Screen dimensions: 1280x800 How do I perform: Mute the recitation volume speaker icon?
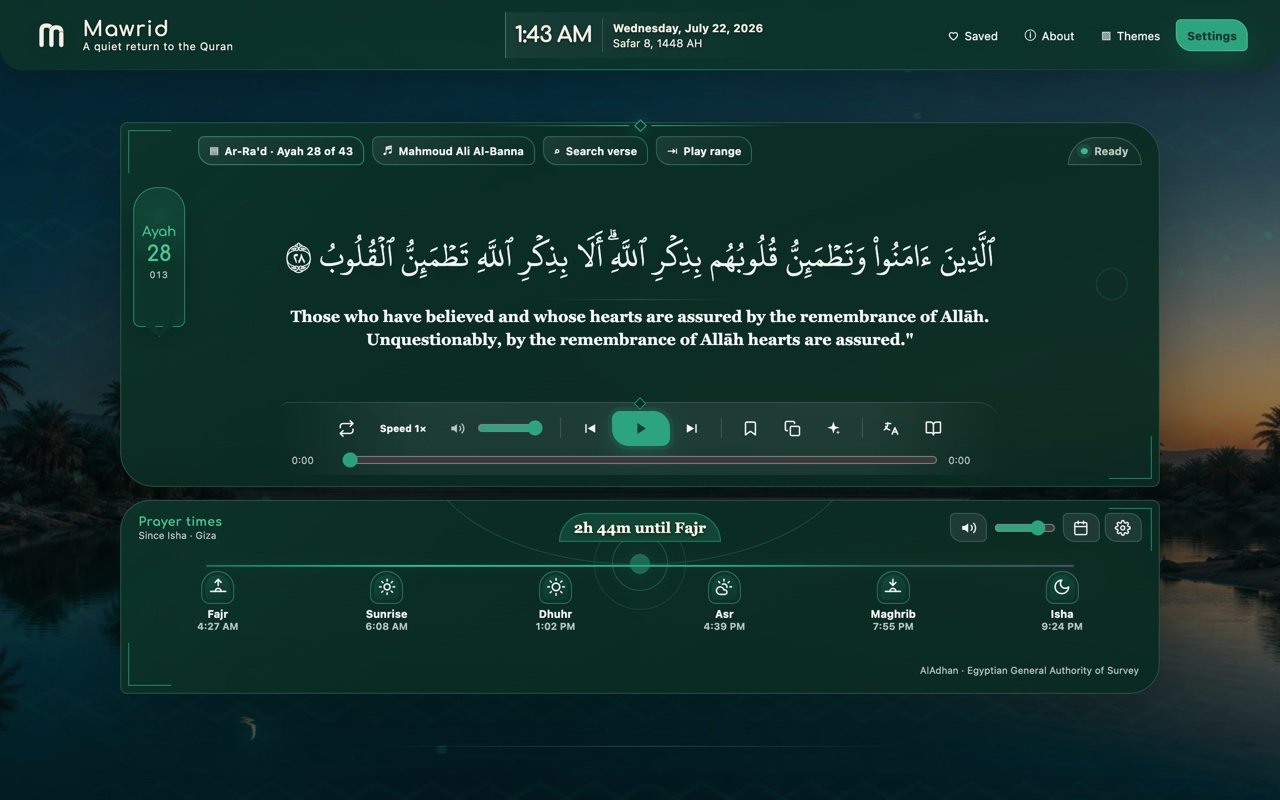click(x=457, y=428)
